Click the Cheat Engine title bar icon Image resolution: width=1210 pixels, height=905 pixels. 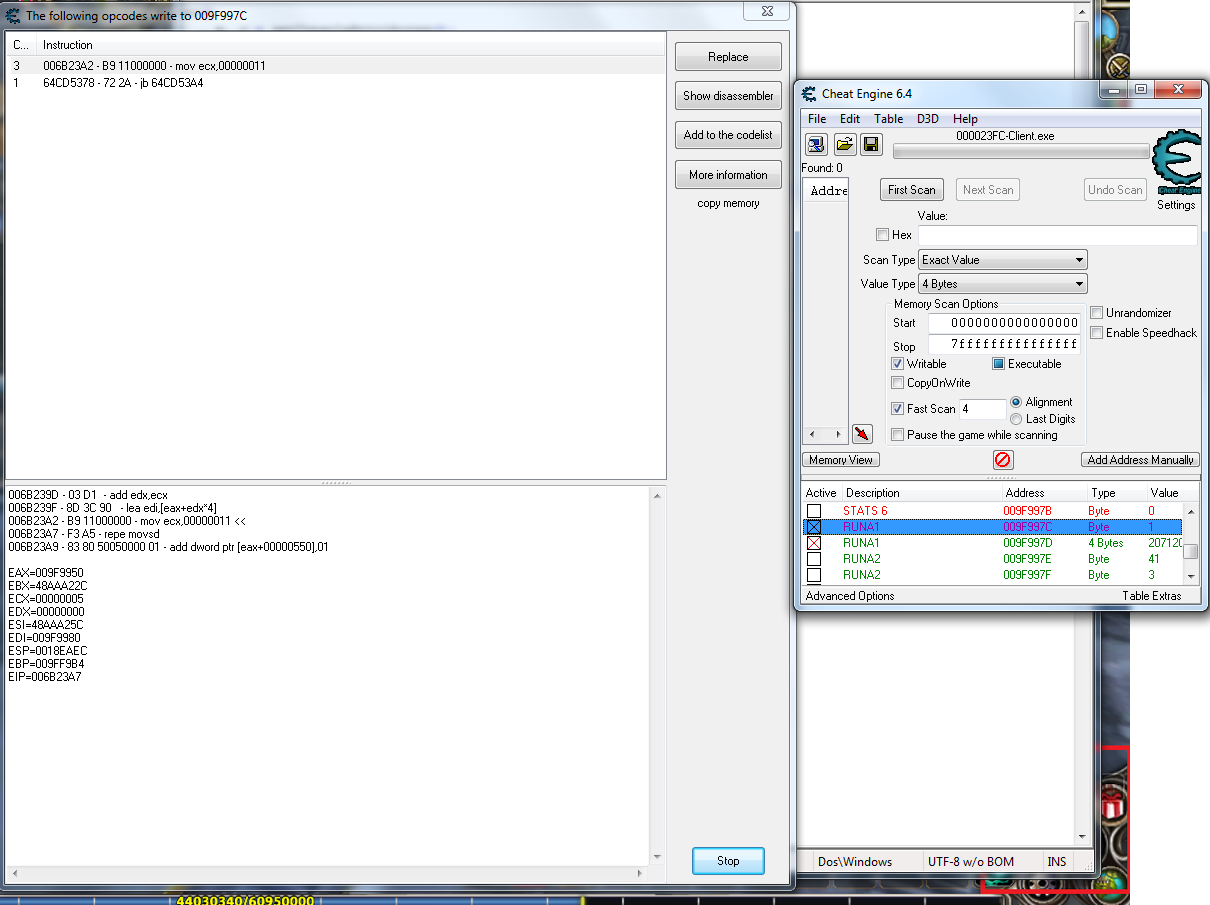pos(809,94)
